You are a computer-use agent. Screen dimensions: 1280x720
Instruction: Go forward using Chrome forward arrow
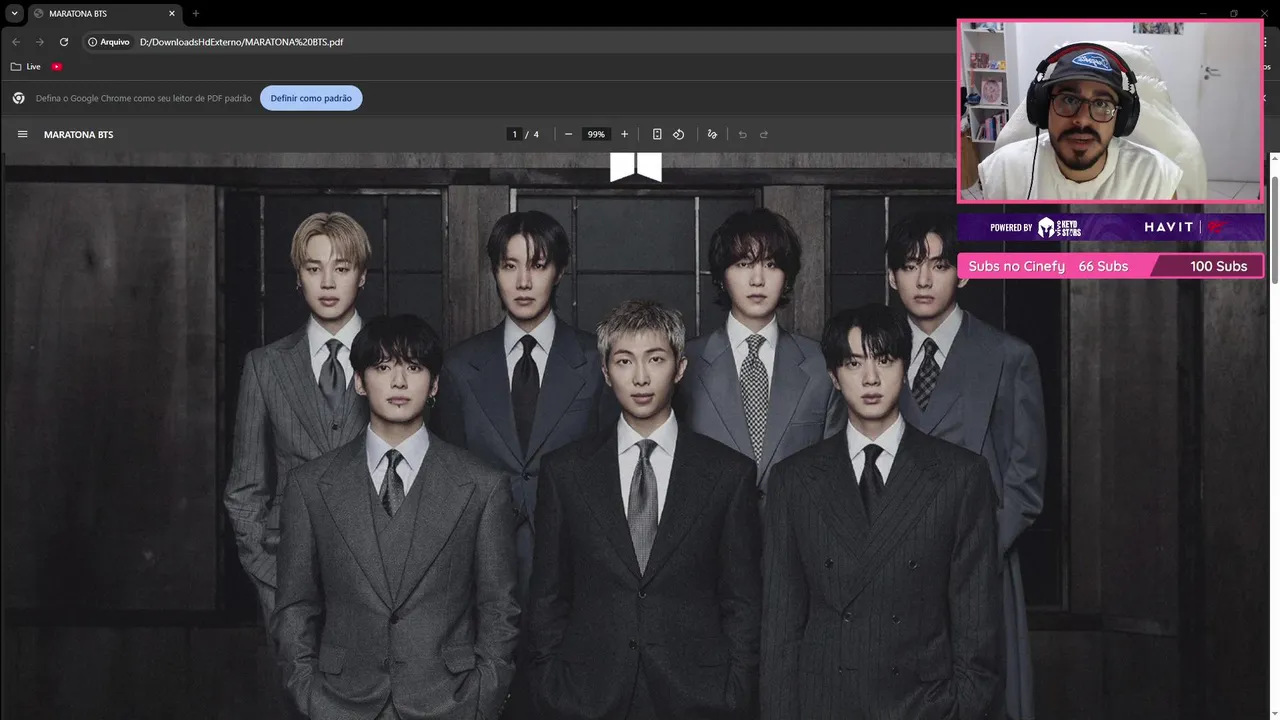[x=40, y=42]
